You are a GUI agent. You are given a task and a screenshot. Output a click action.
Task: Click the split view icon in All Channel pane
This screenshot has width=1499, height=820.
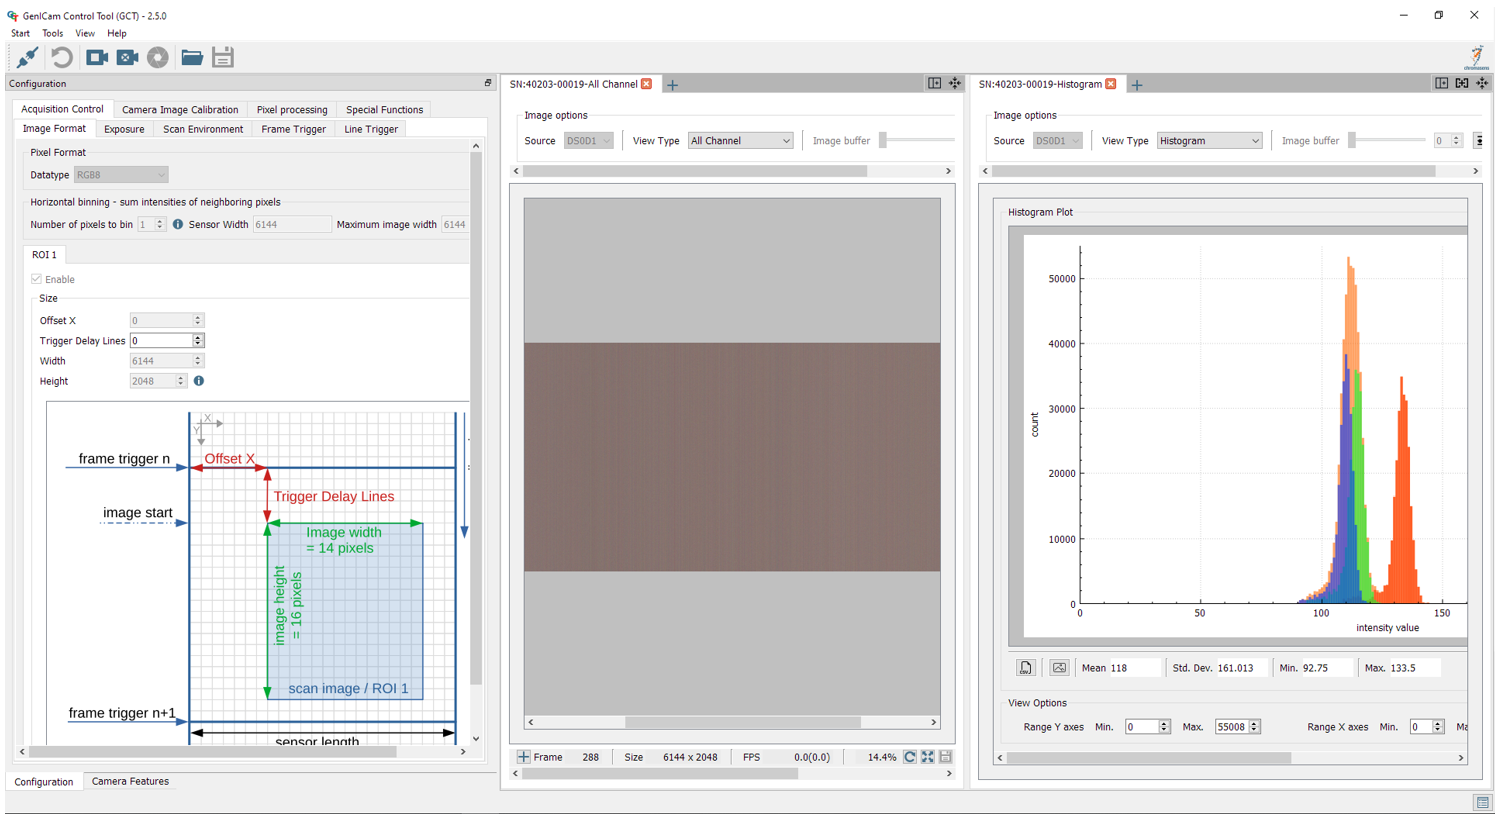tap(935, 84)
